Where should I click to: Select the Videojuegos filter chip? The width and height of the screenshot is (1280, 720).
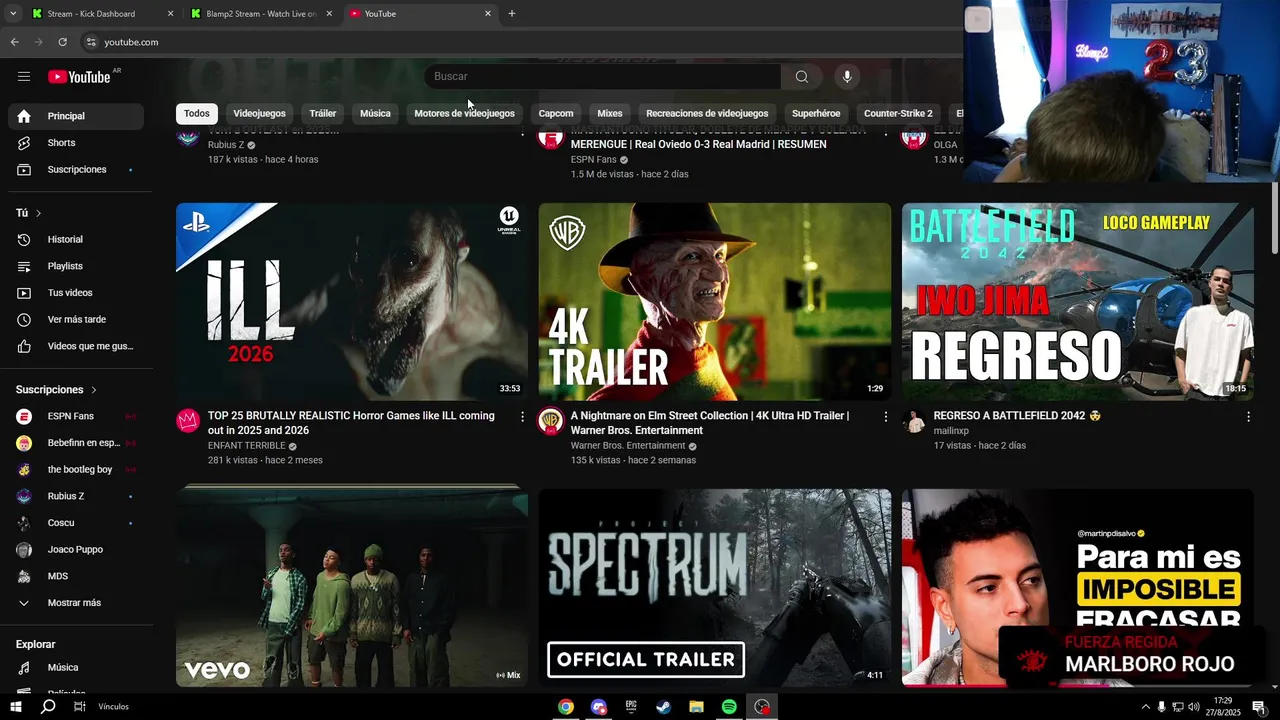(x=259, y=114)
